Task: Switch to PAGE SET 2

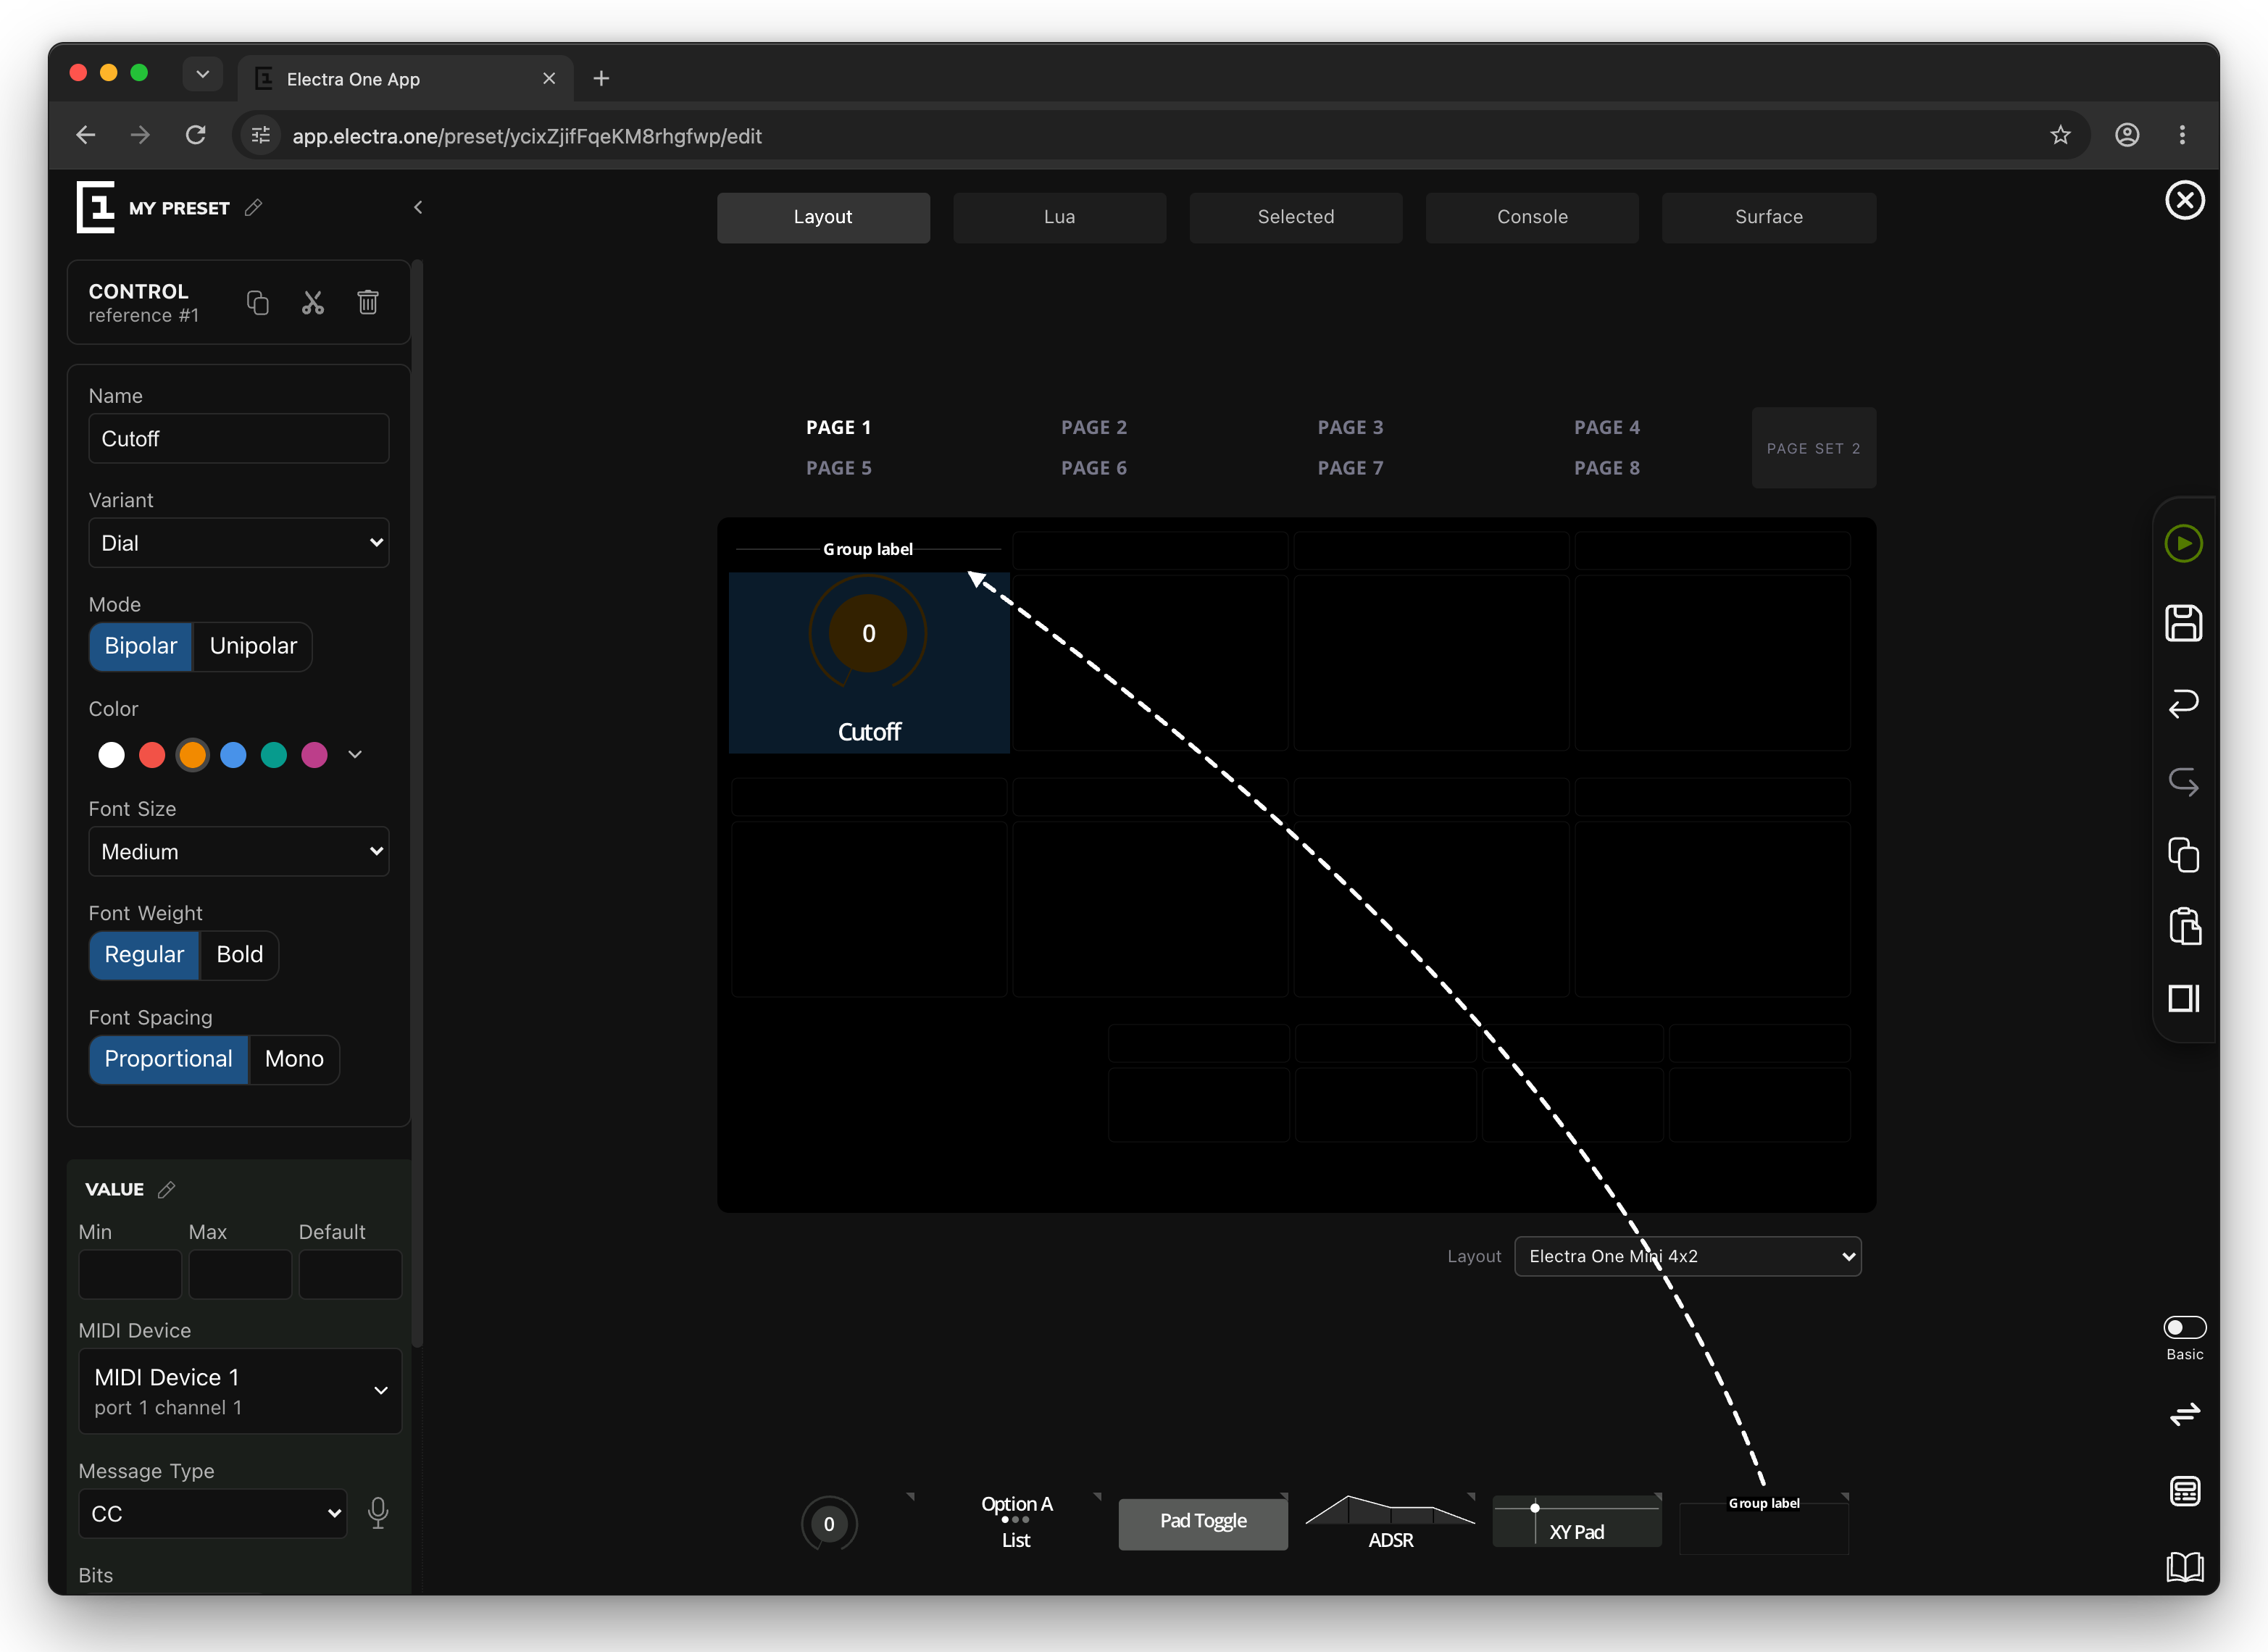Action: (x=1814, y=448)
